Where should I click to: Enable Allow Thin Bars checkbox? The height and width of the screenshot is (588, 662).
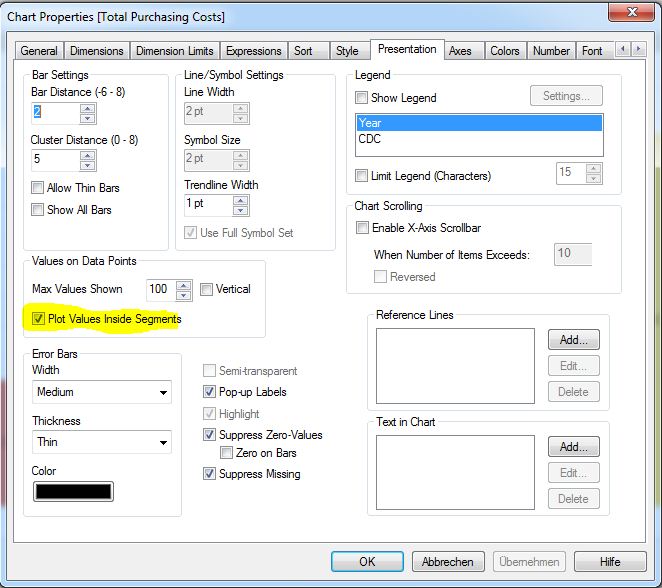pyautogui.click(x=38, y=187)
